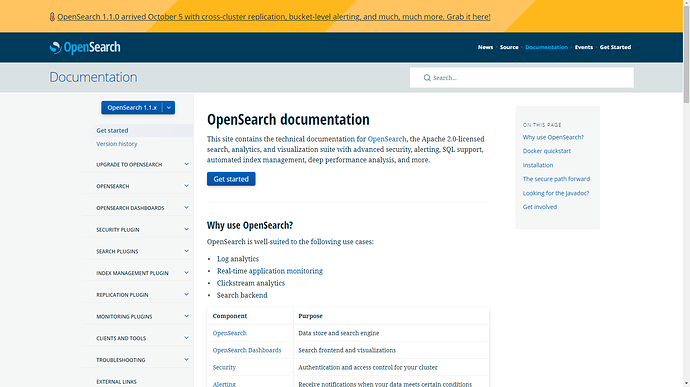The height and width of the screenshot is (387, 690).
Task: Expand Clients and Tools sidebar chevron
Action: 186,338
